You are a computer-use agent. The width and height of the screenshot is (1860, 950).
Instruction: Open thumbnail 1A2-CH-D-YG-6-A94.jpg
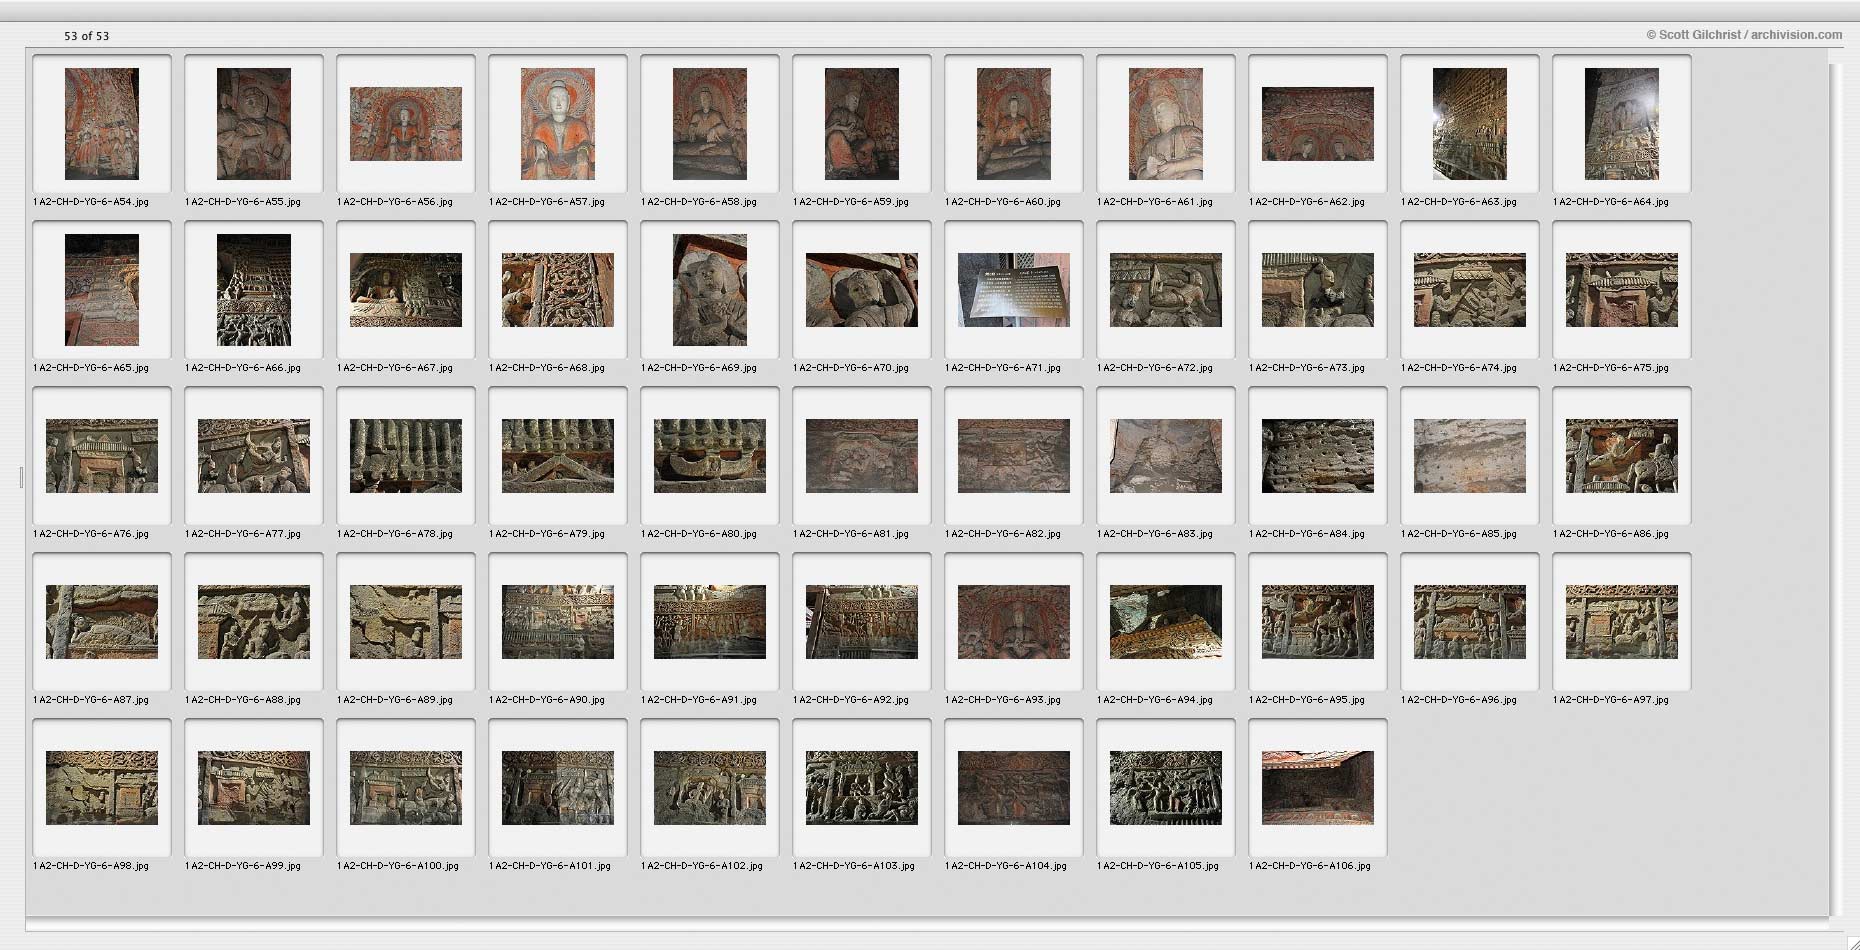point(1166,622)
